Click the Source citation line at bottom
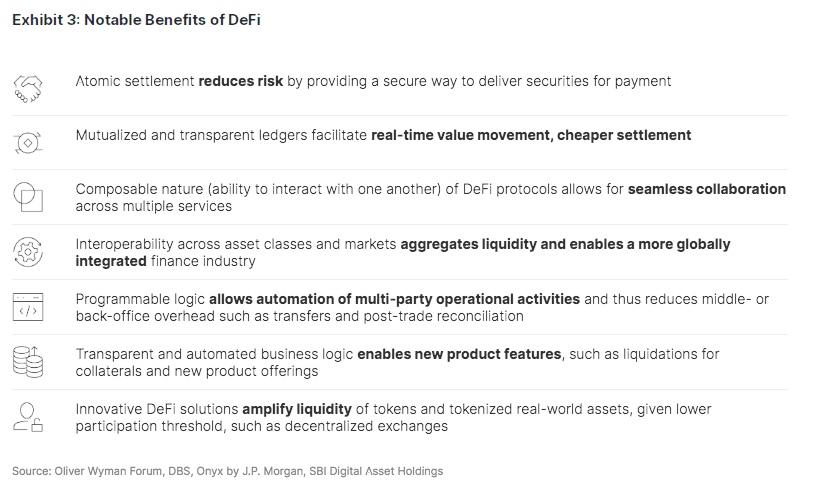Viewport: 836px width, 485px height. click(x=228, y=471)
